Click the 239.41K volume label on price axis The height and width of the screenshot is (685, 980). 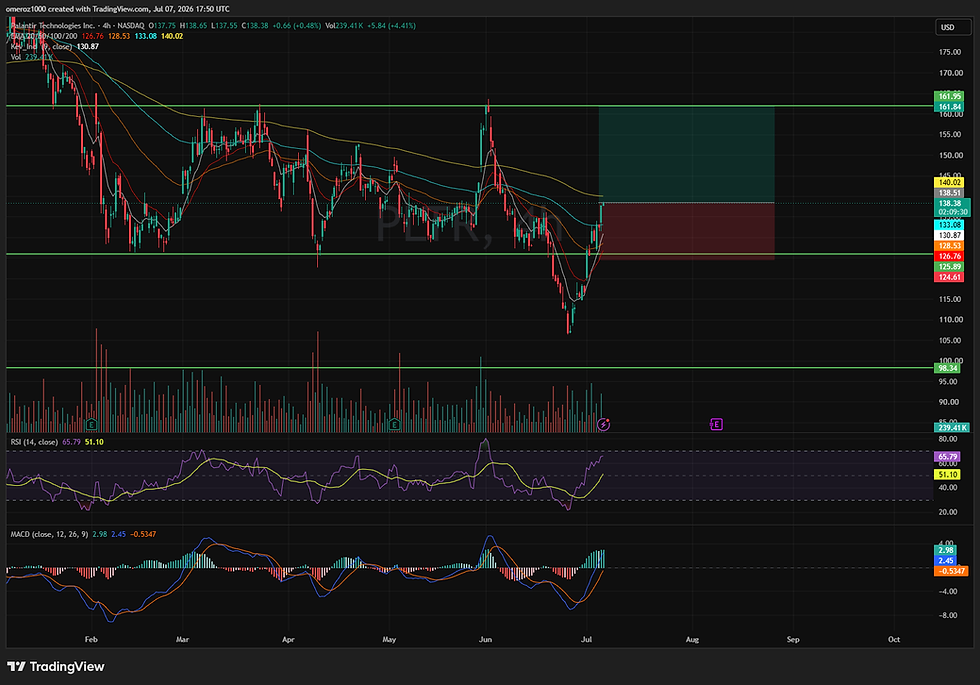[951, 428]
